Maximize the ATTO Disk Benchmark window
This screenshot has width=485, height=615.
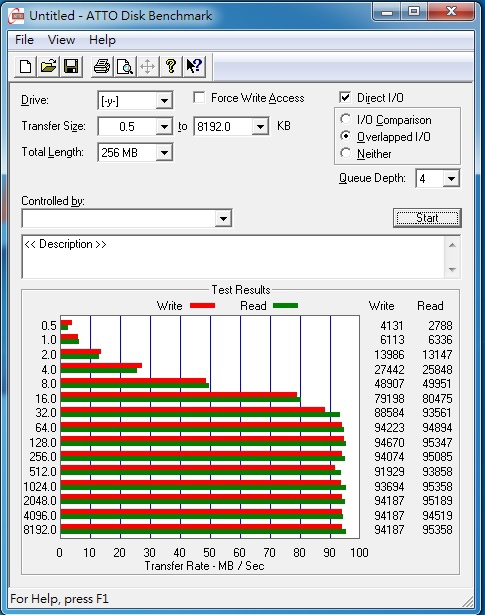414,11
